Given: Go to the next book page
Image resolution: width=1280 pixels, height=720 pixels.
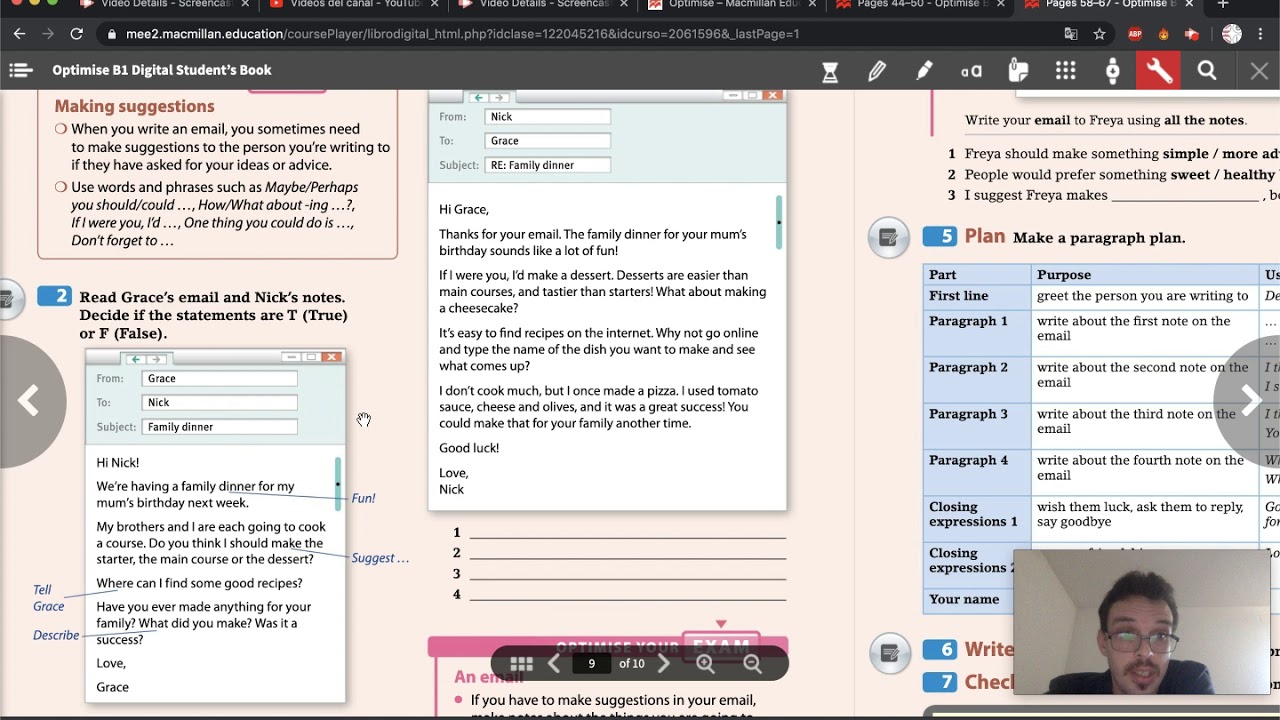Looking at the screenshot, I should 1250,401.
